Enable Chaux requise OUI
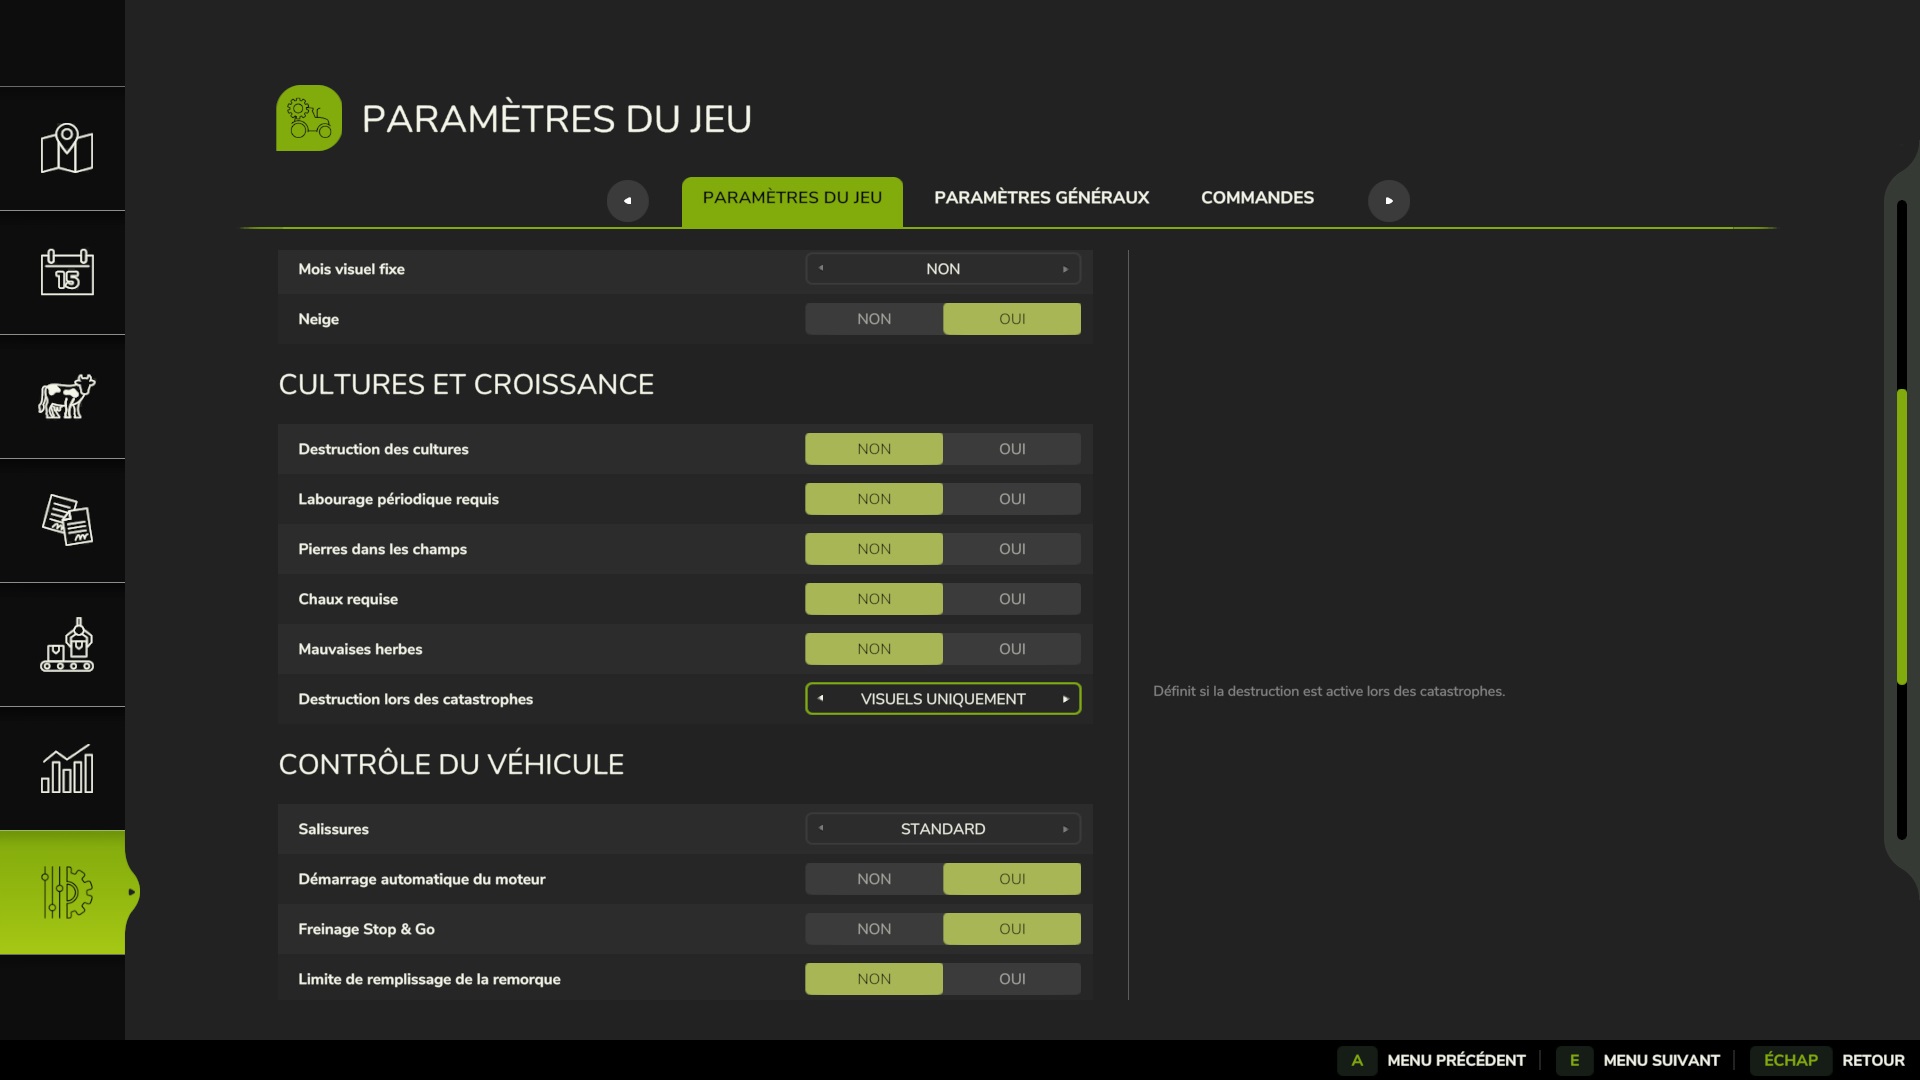This screenshot has width=1920, height=1080. pos(1012,599)
